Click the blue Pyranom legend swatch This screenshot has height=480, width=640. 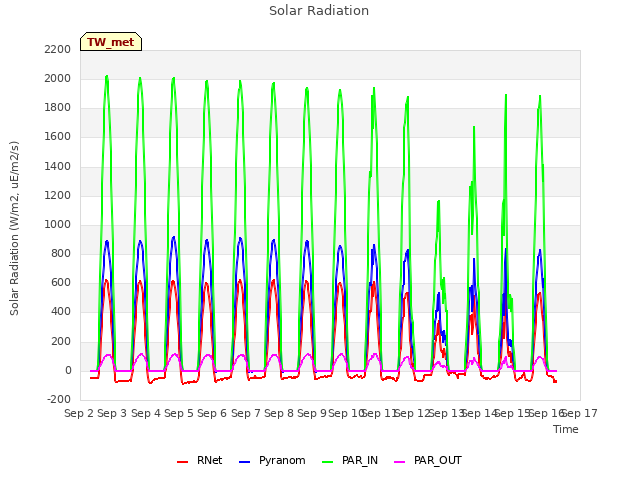pyautogui.click(x=244, y=462)
